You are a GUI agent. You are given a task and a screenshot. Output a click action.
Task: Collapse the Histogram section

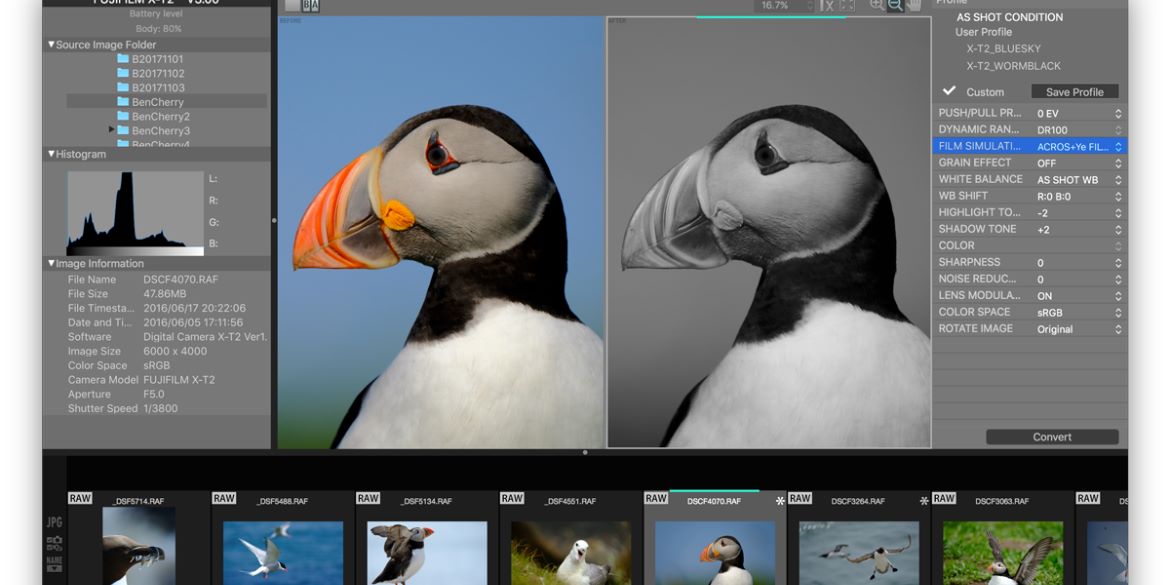[x=51, y=154]
